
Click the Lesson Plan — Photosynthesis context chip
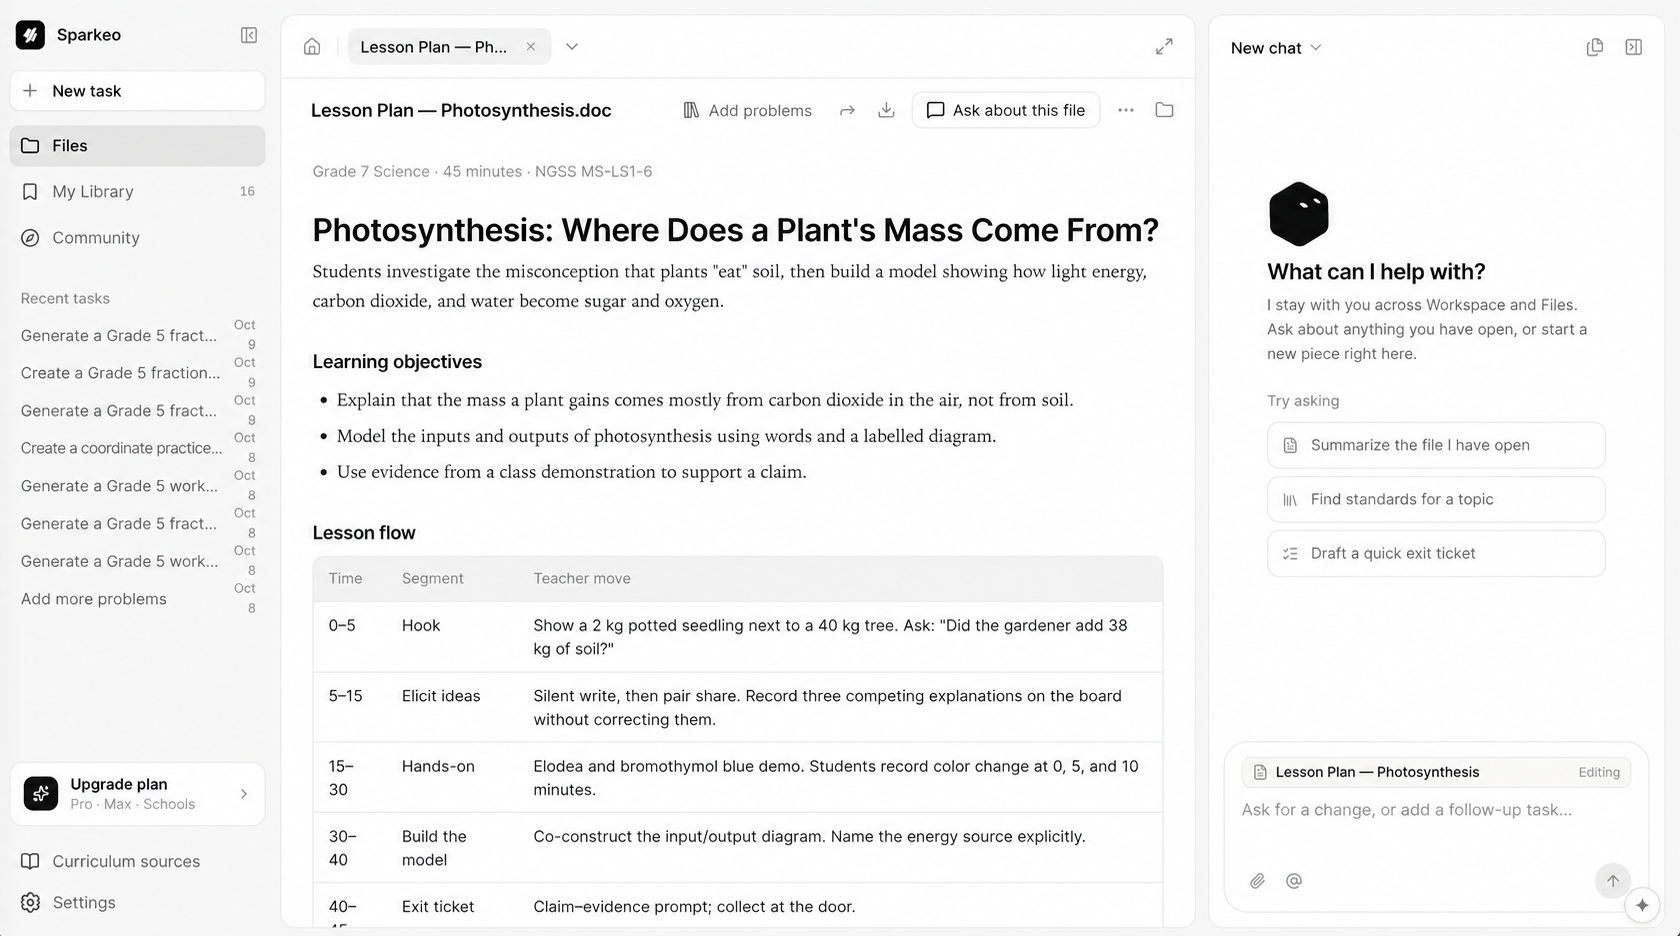coord(1436,772)
